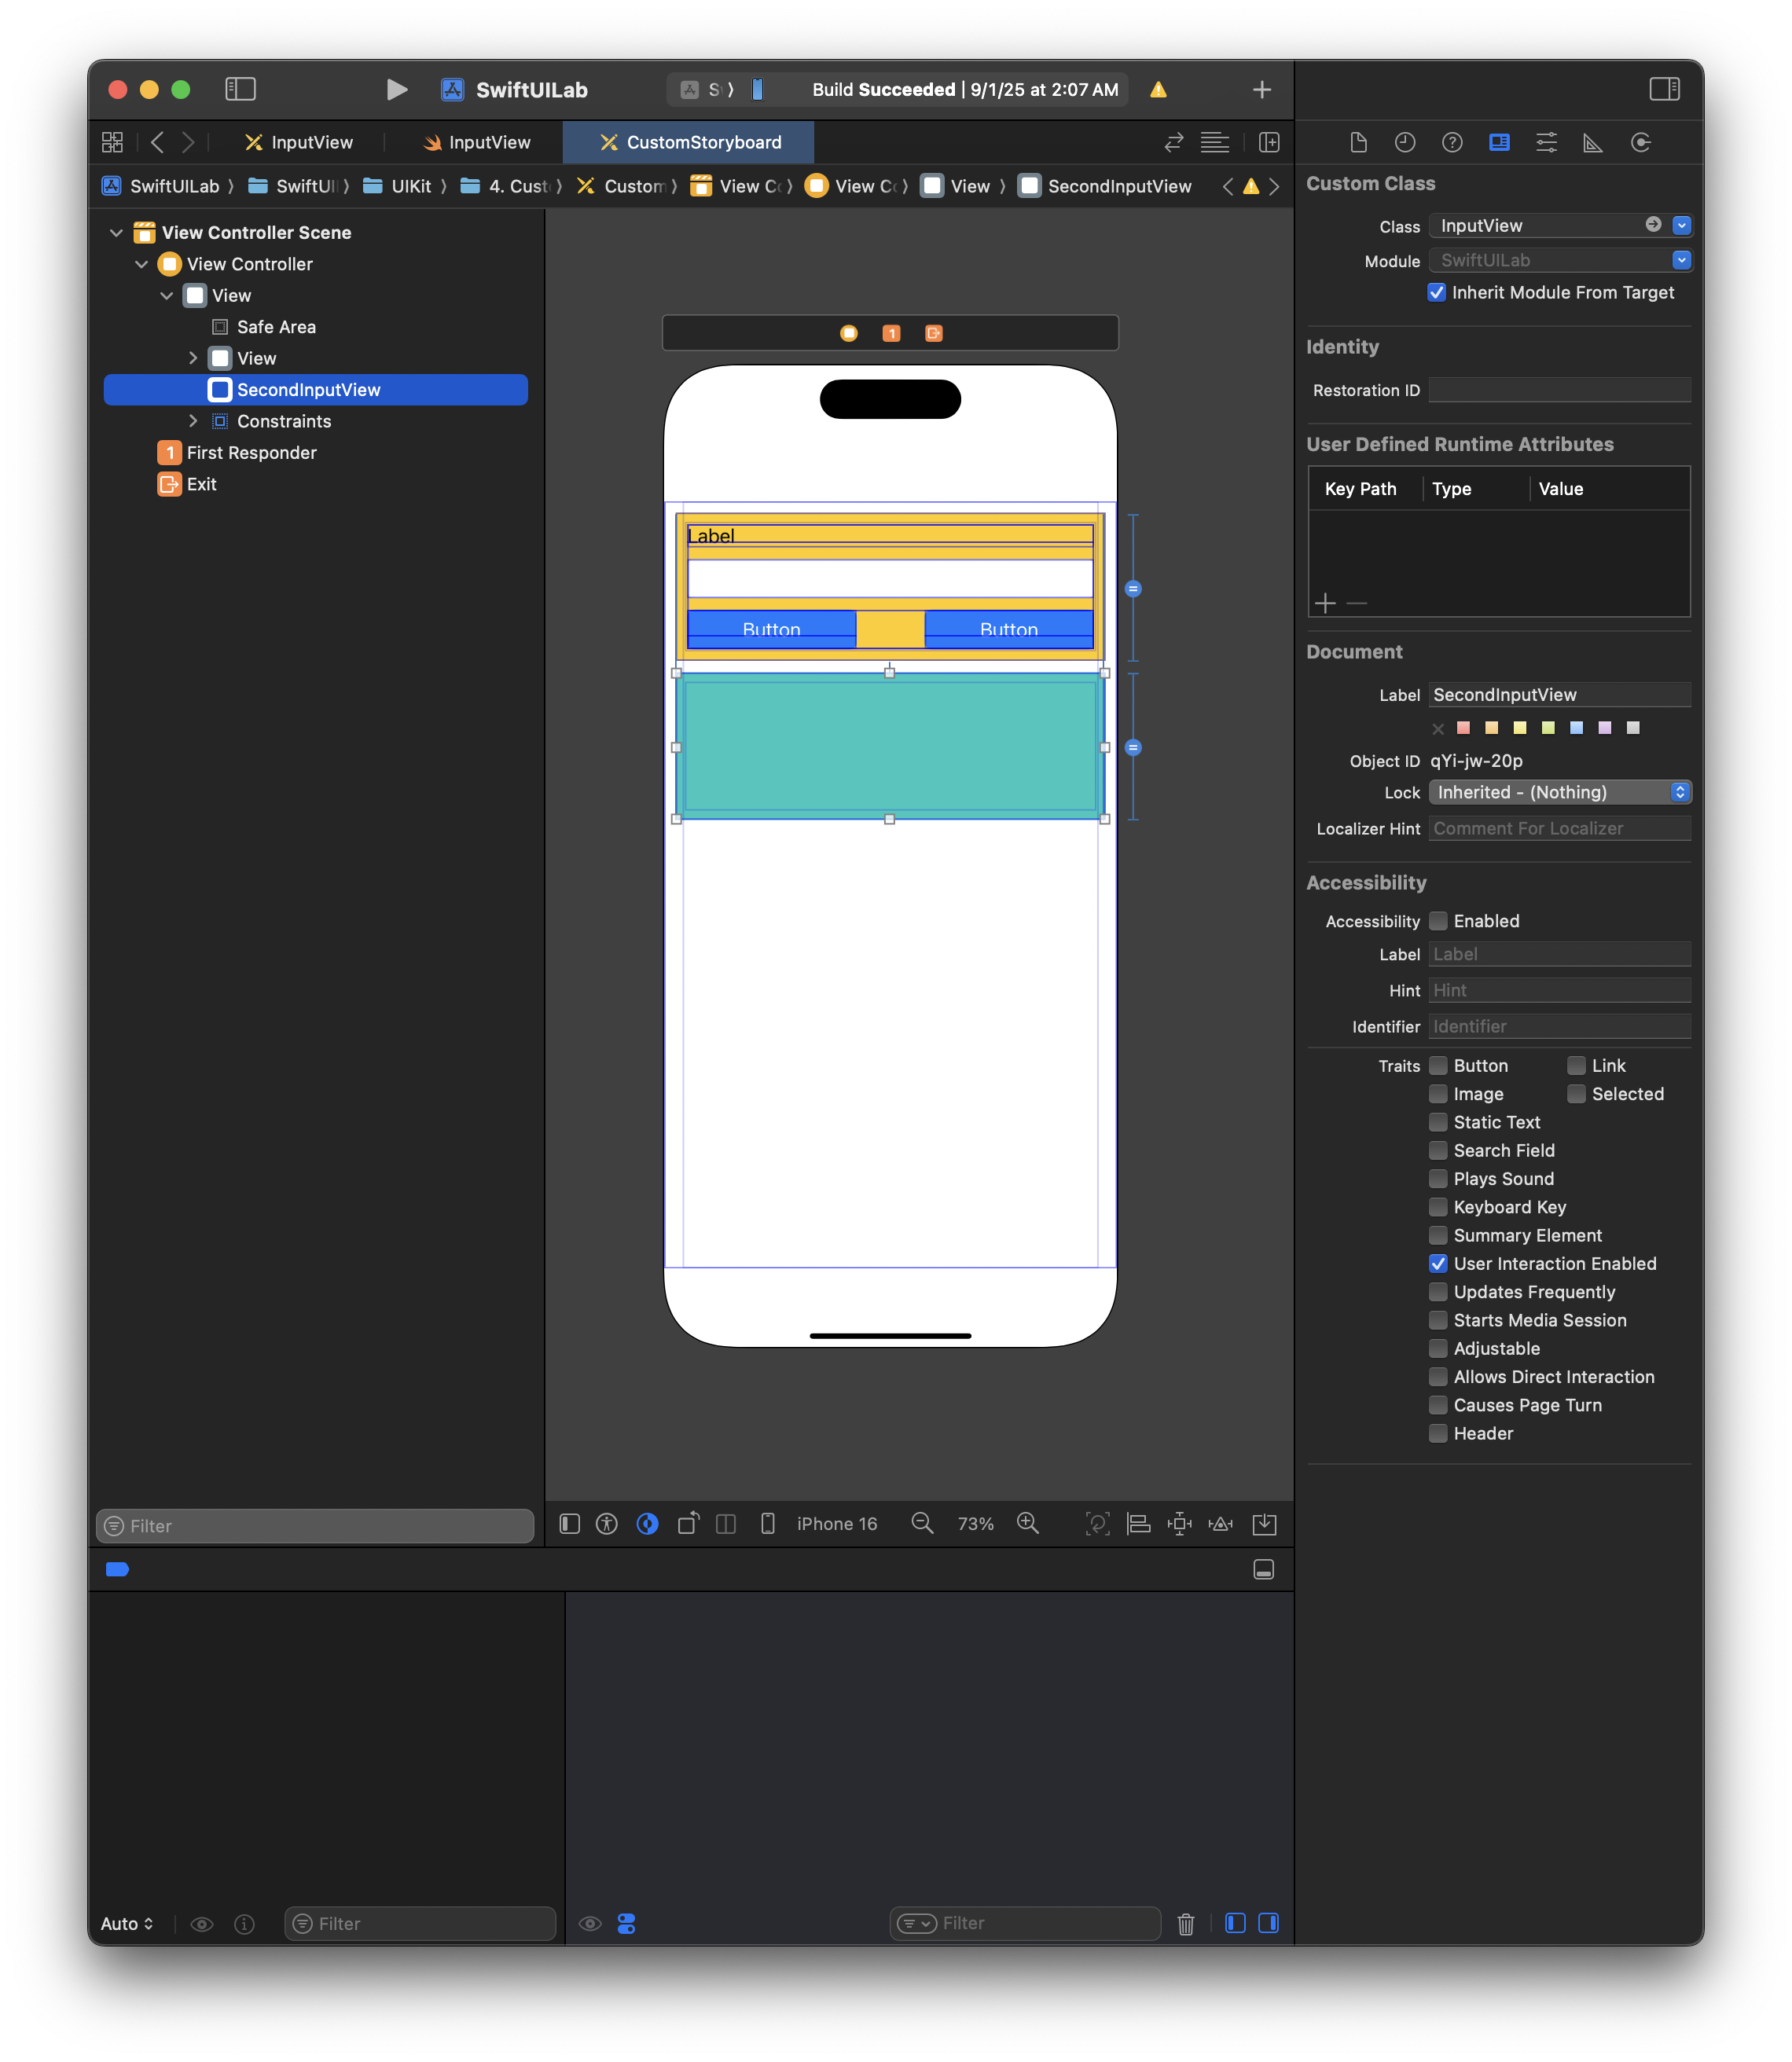Select First Responder in the outline
Image resolution: width=1792 pixels, height=2062 pixels.
click(x=251, y=453)
